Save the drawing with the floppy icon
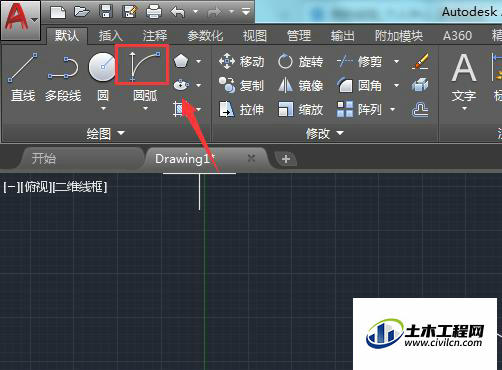This screenshot has height=370, width=502. pos(106,12)
